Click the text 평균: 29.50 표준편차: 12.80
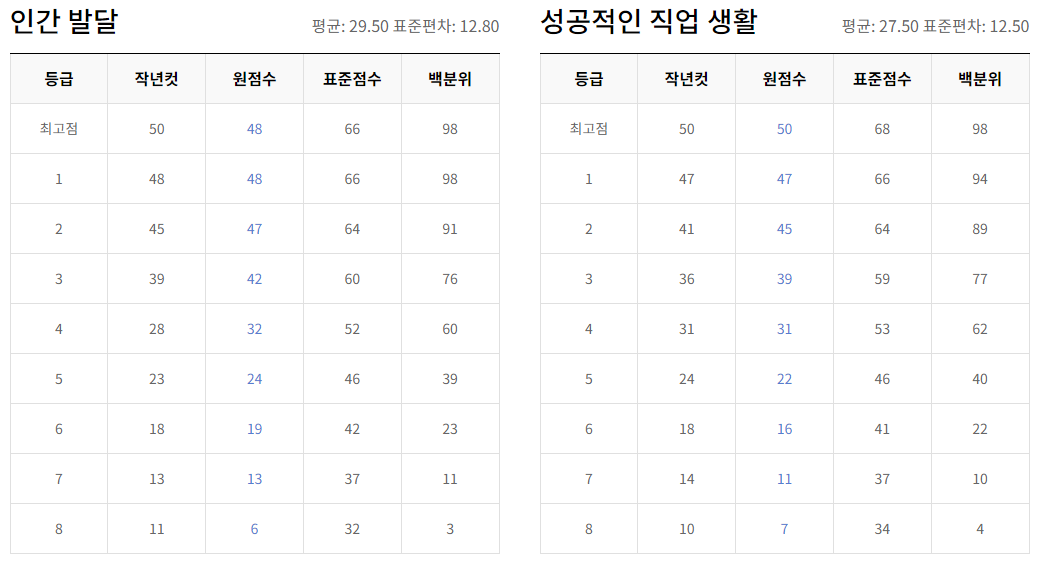 click(x=406, y=26)
